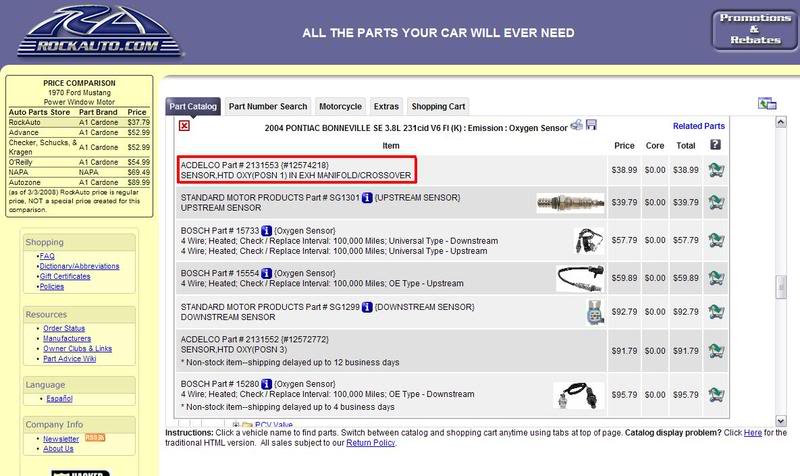Open info icon for Bosch 15280
The image size is (800, 476).
pos(266,384)
